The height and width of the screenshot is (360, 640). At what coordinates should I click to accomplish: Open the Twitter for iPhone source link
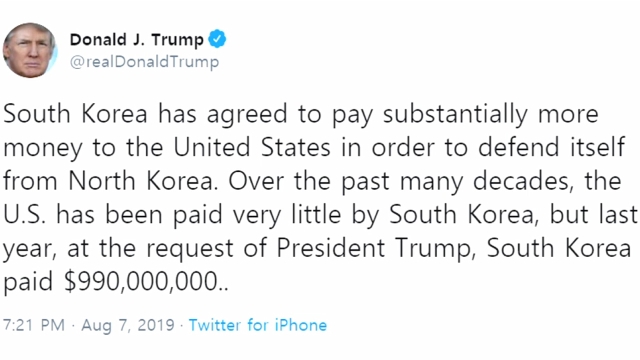click(x=258, y=325)
